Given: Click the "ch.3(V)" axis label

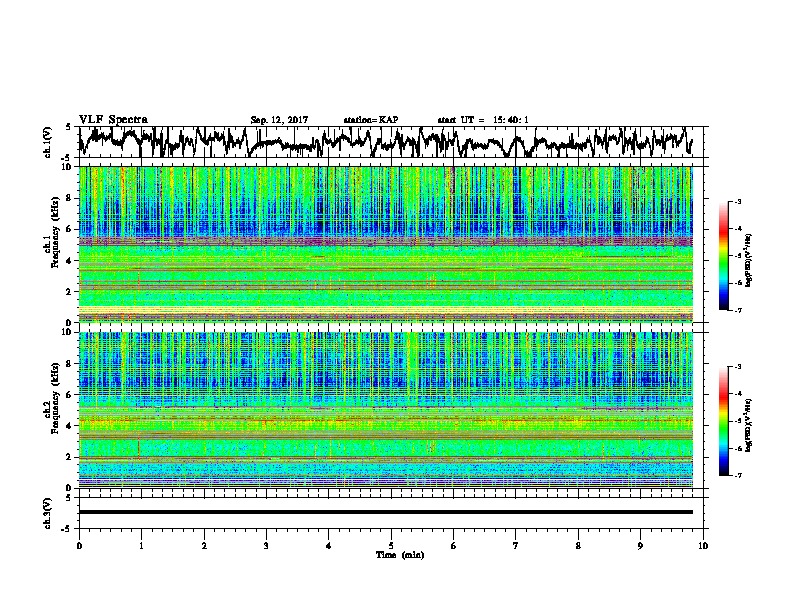Looking at the screenshot, I should [48, 514].
